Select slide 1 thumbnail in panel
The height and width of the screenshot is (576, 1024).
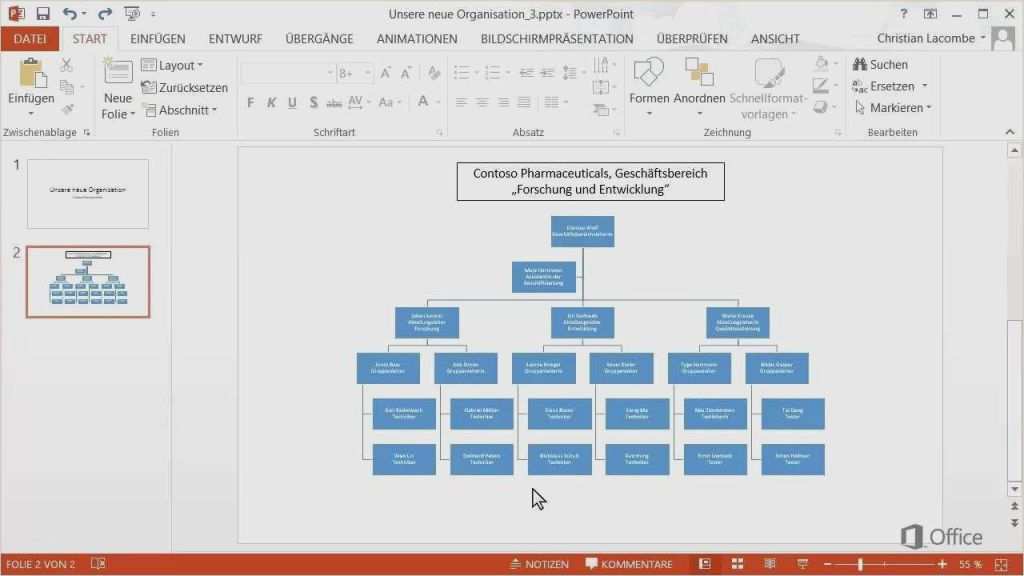coord(87,194)
